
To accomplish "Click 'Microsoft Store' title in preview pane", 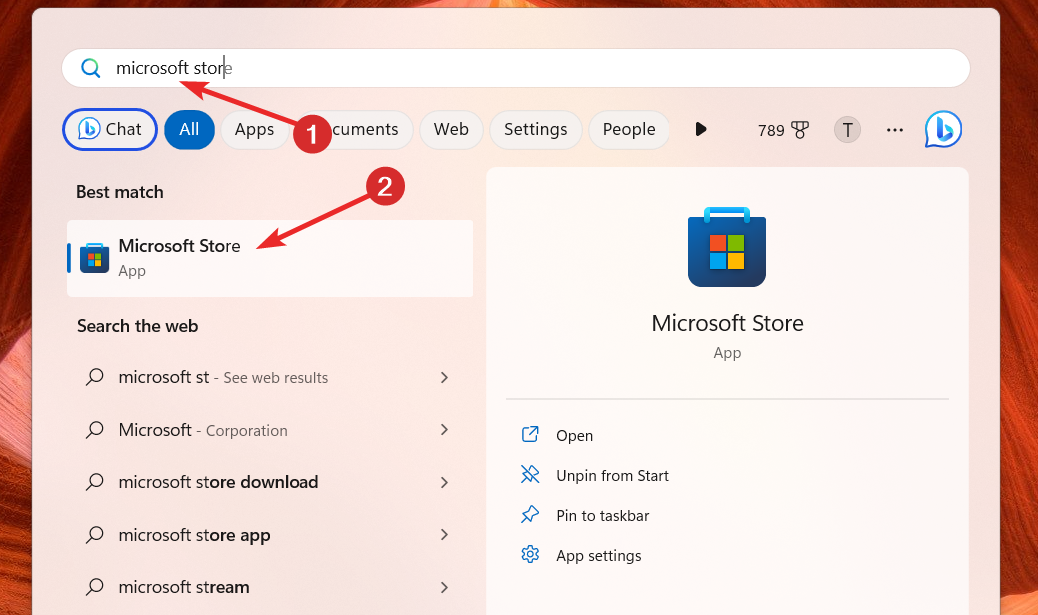I will point(727,323).
